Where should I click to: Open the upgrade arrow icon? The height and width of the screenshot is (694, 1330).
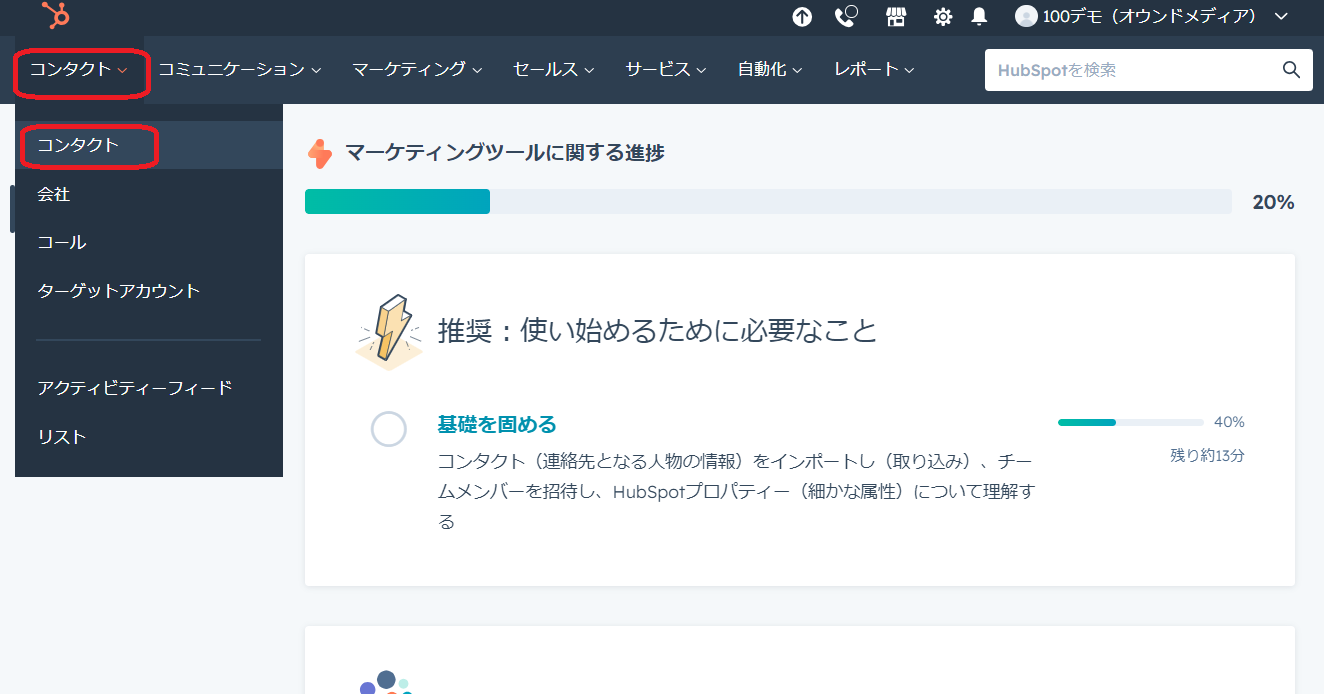[802, 16]
